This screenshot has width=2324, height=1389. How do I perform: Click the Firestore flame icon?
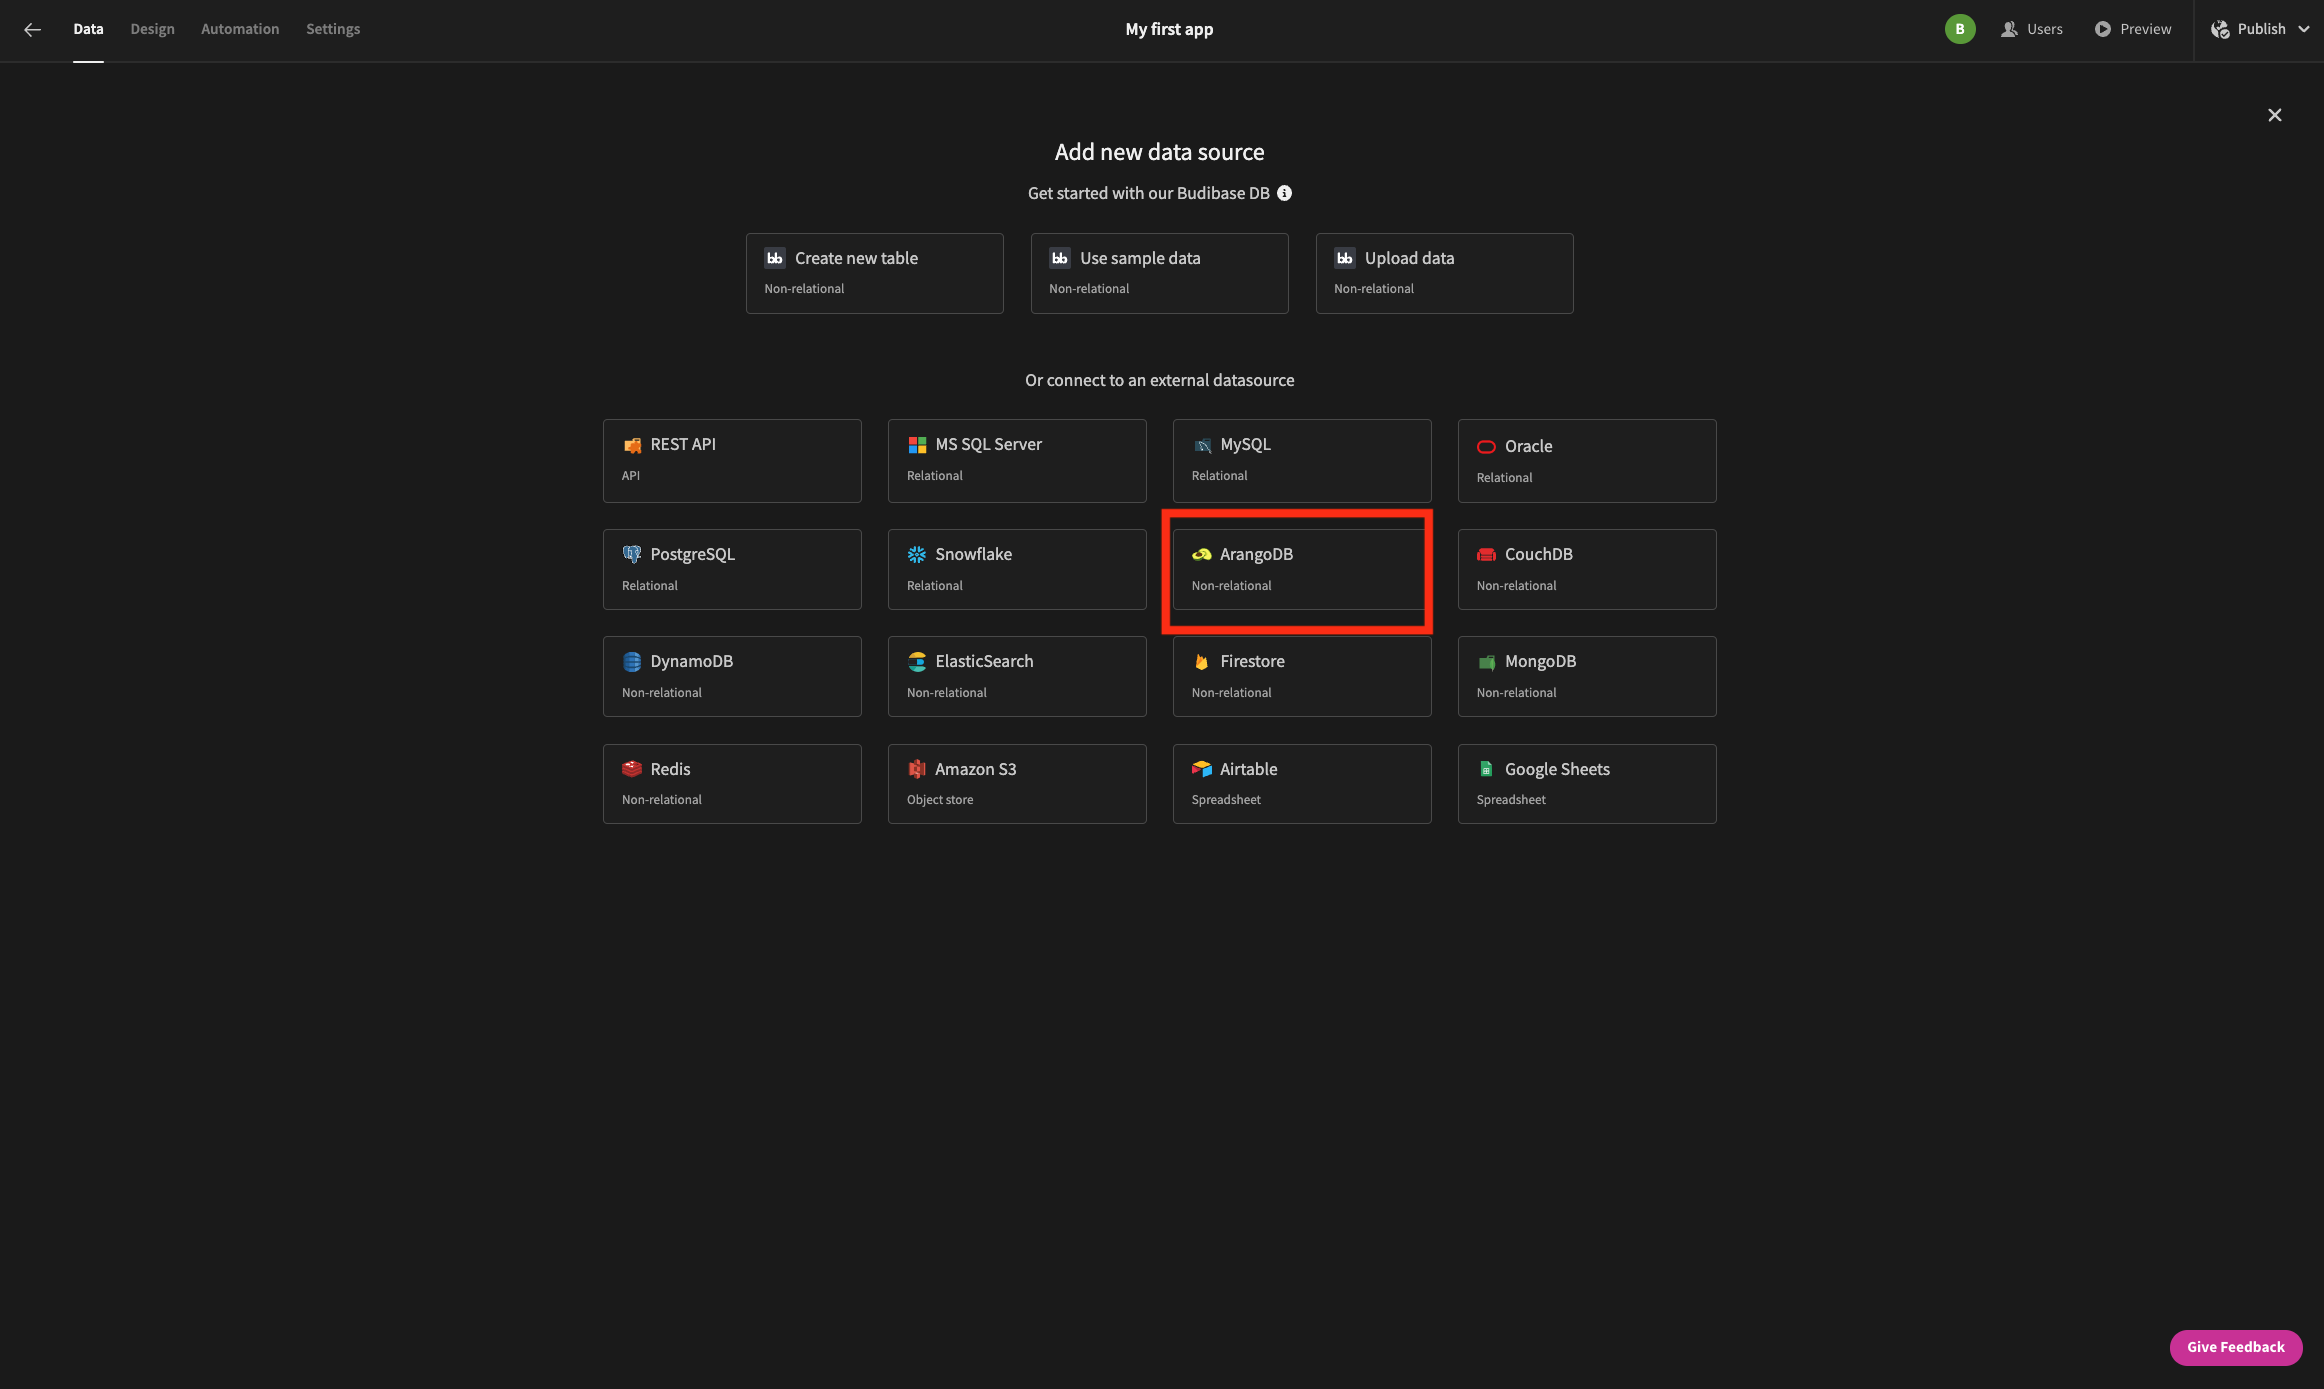point(1202,661)
